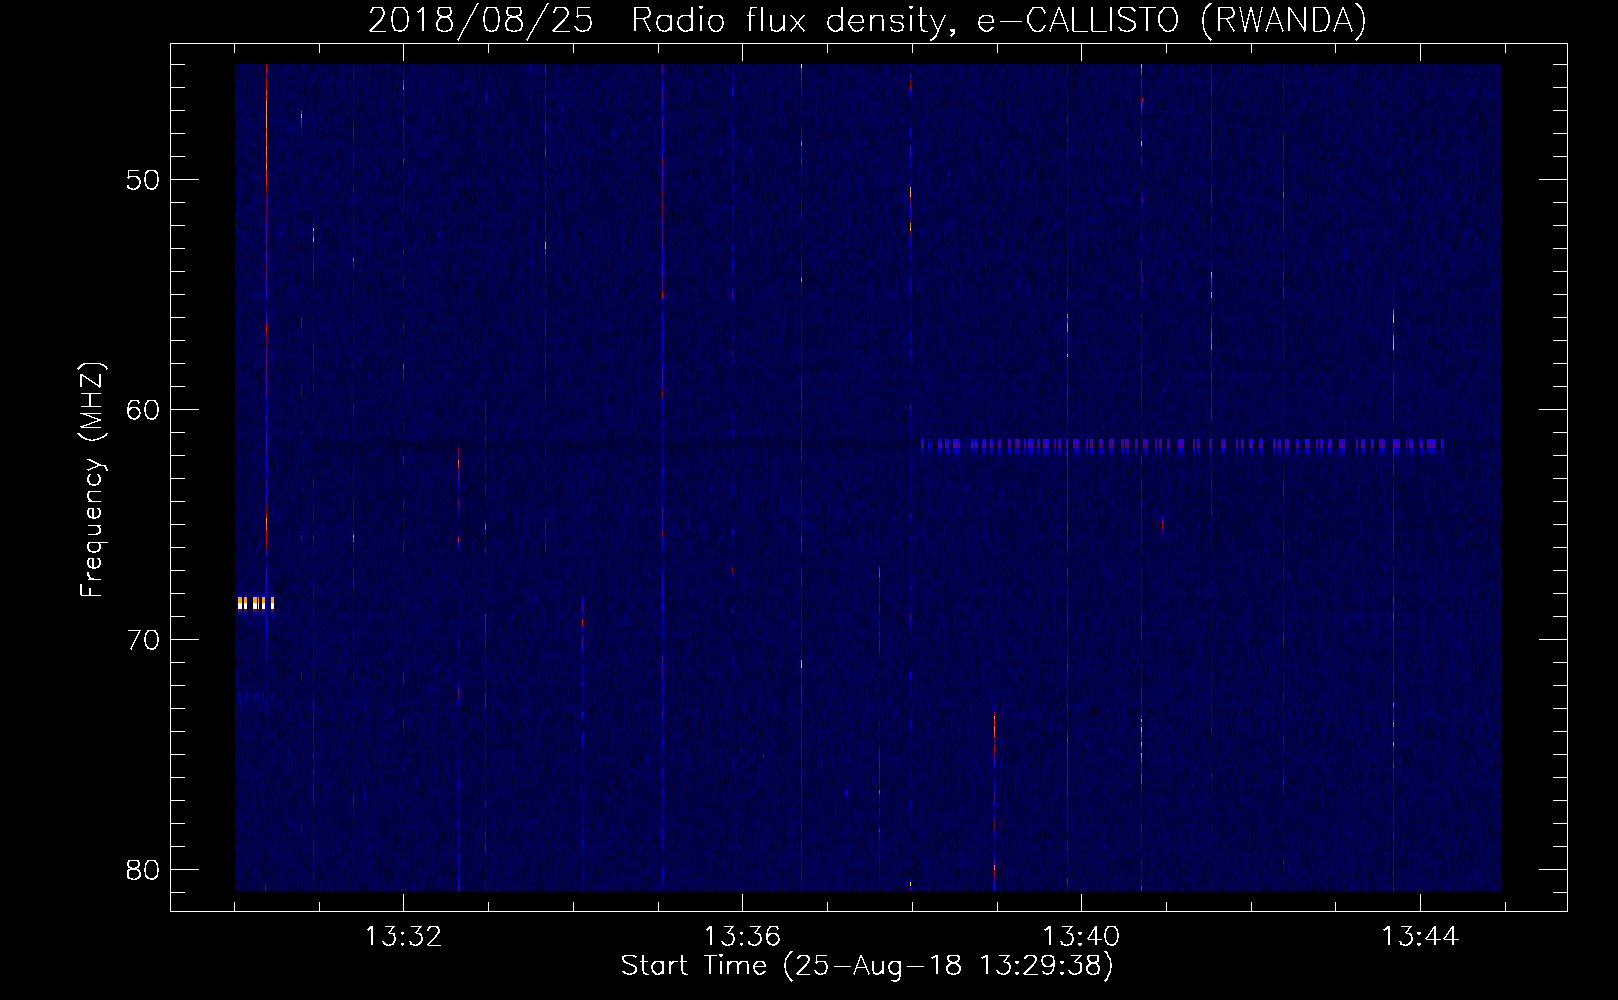1618x1000 pixels.
Task: Click the '50' frequency tick label
Action: (x=143, y=180)
